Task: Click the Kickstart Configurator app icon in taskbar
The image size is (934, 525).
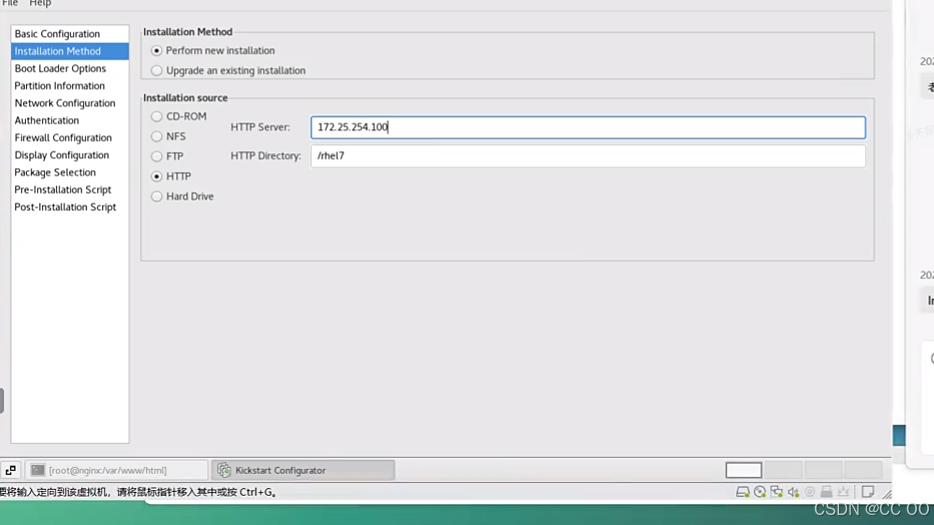Action: (224, 470)
